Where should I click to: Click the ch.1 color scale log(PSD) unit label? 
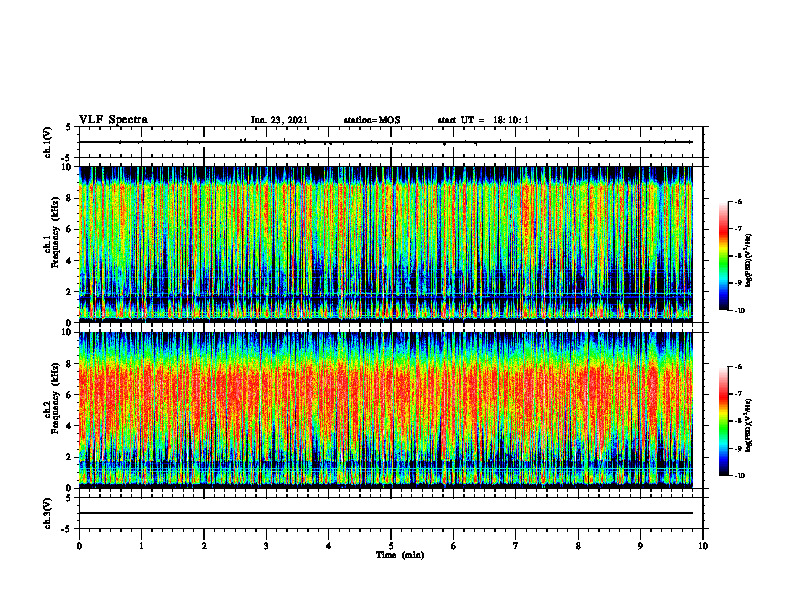(749, 259)
